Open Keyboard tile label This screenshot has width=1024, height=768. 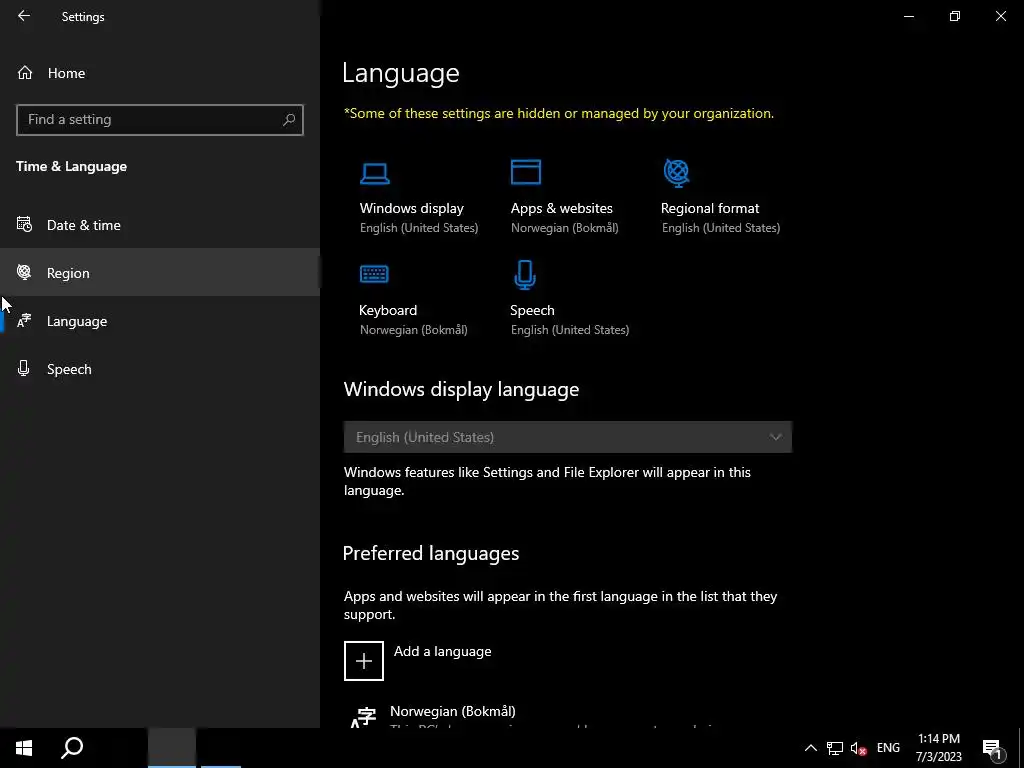point(388,310)
